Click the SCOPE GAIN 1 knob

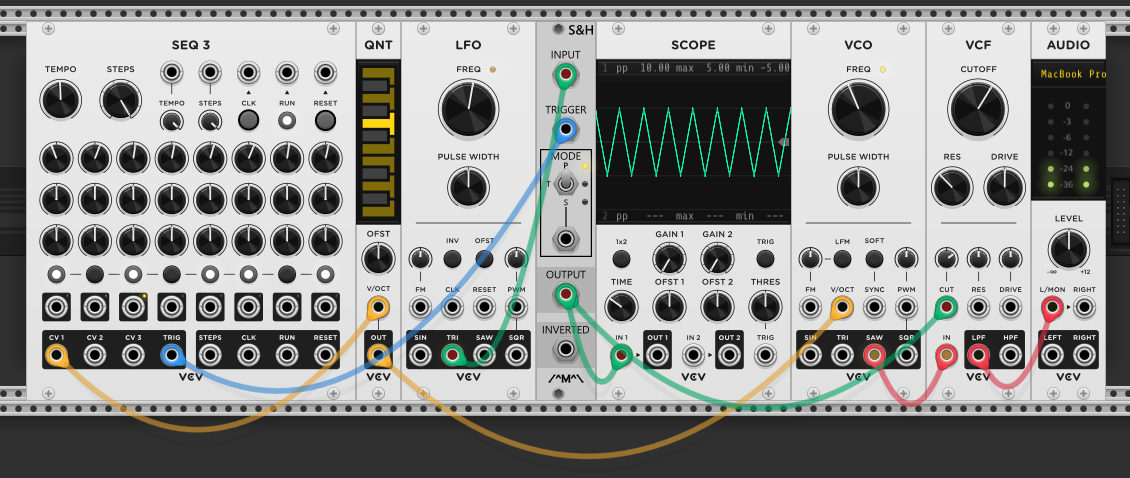pos(669,259)
